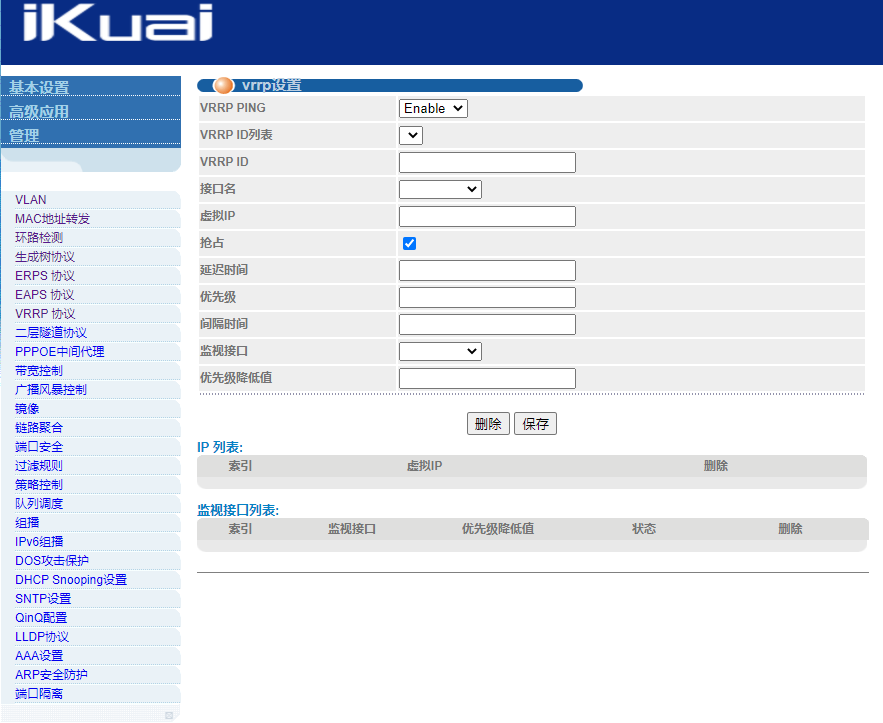This screenshot has height=723, width=883.
Task: Click the orange vrrp设置 header icon
Action: (224, 86)
